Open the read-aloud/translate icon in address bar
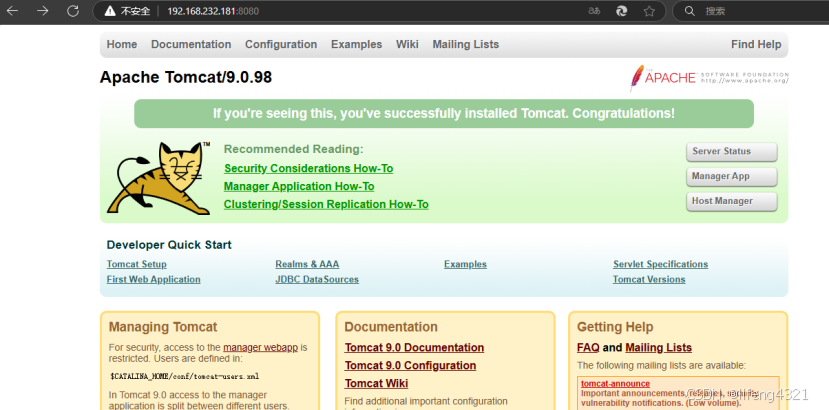This screenshot has height=410, width=829. (594, 11)
